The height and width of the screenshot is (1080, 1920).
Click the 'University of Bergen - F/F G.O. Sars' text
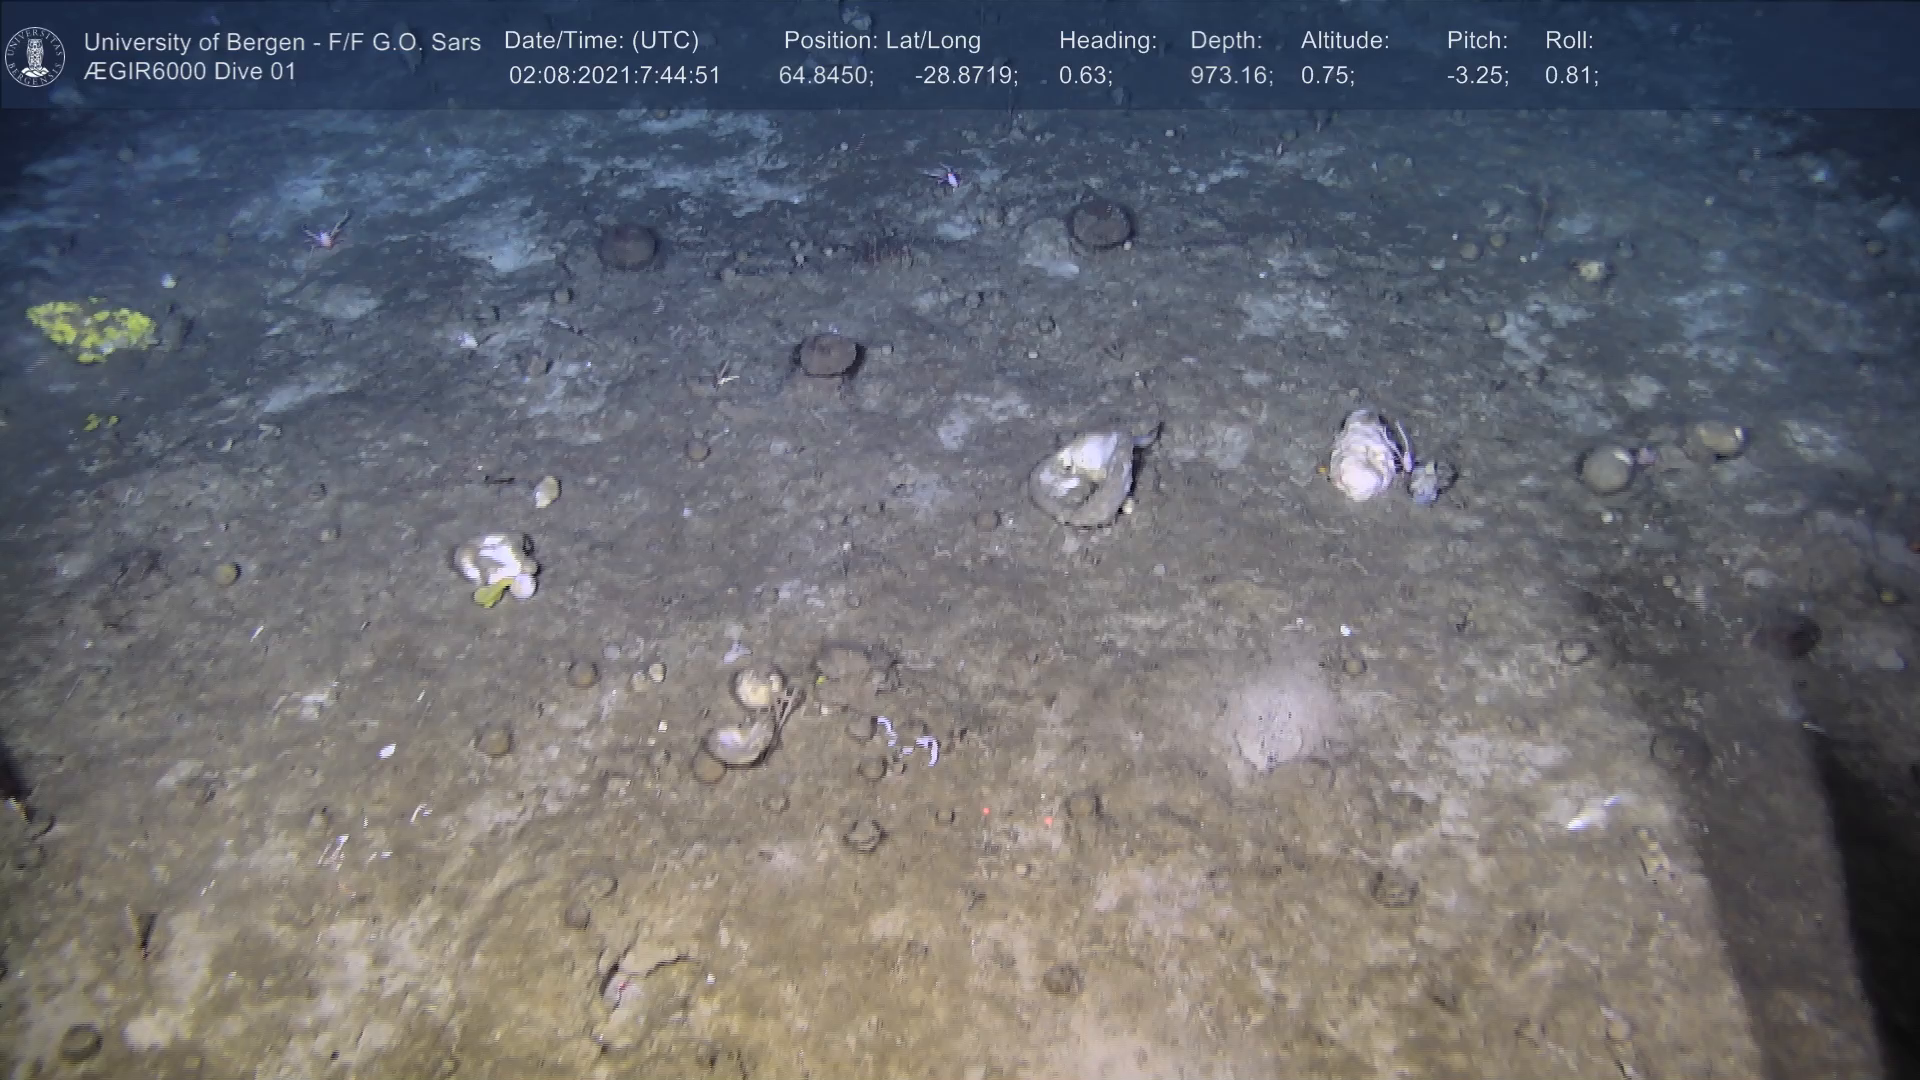coord(282,42)
